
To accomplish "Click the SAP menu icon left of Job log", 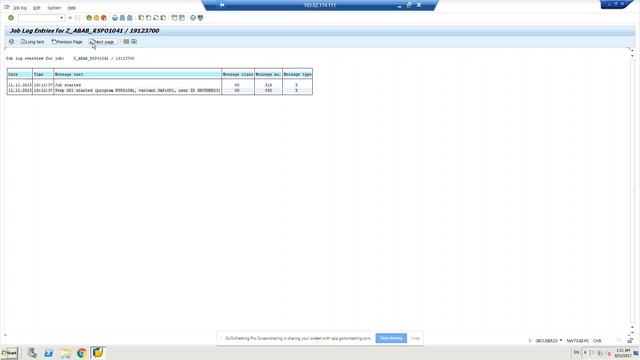I will 7,7.
